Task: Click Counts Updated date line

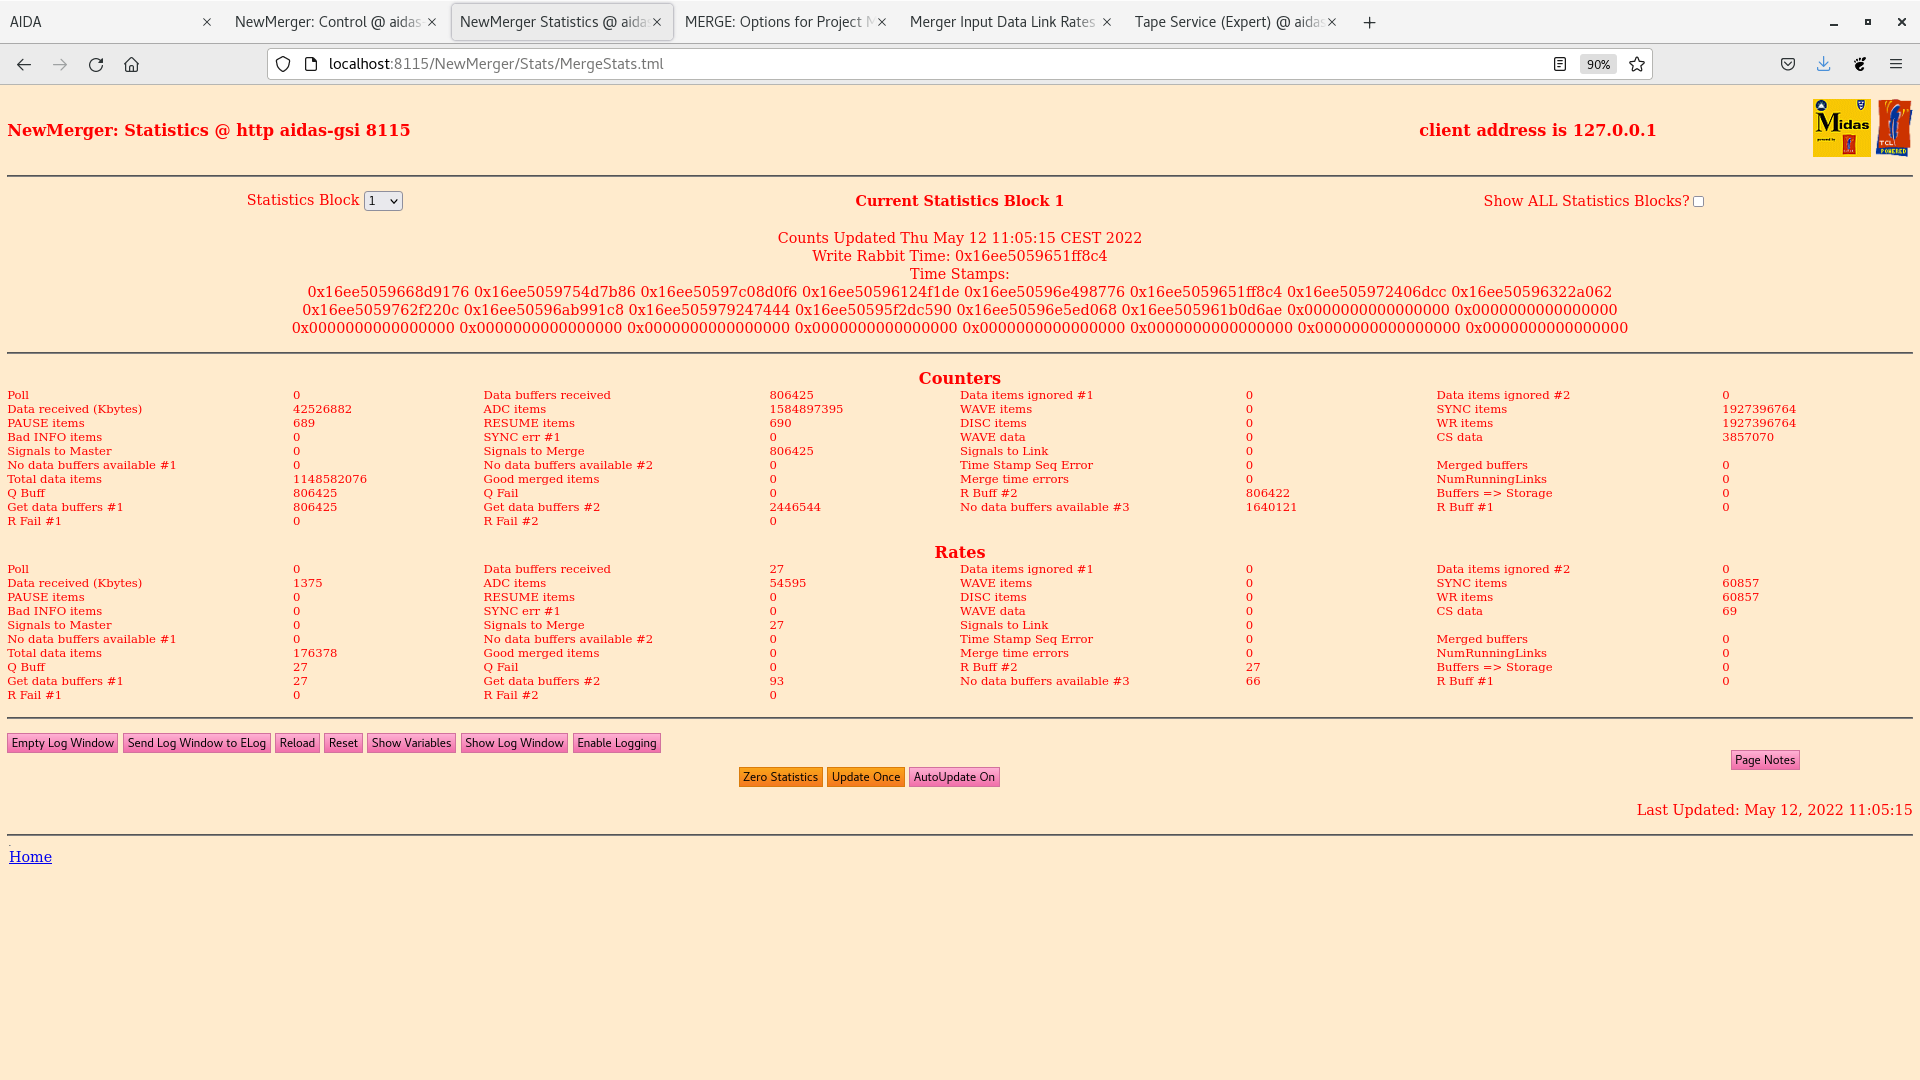Action: pos(959,238)
